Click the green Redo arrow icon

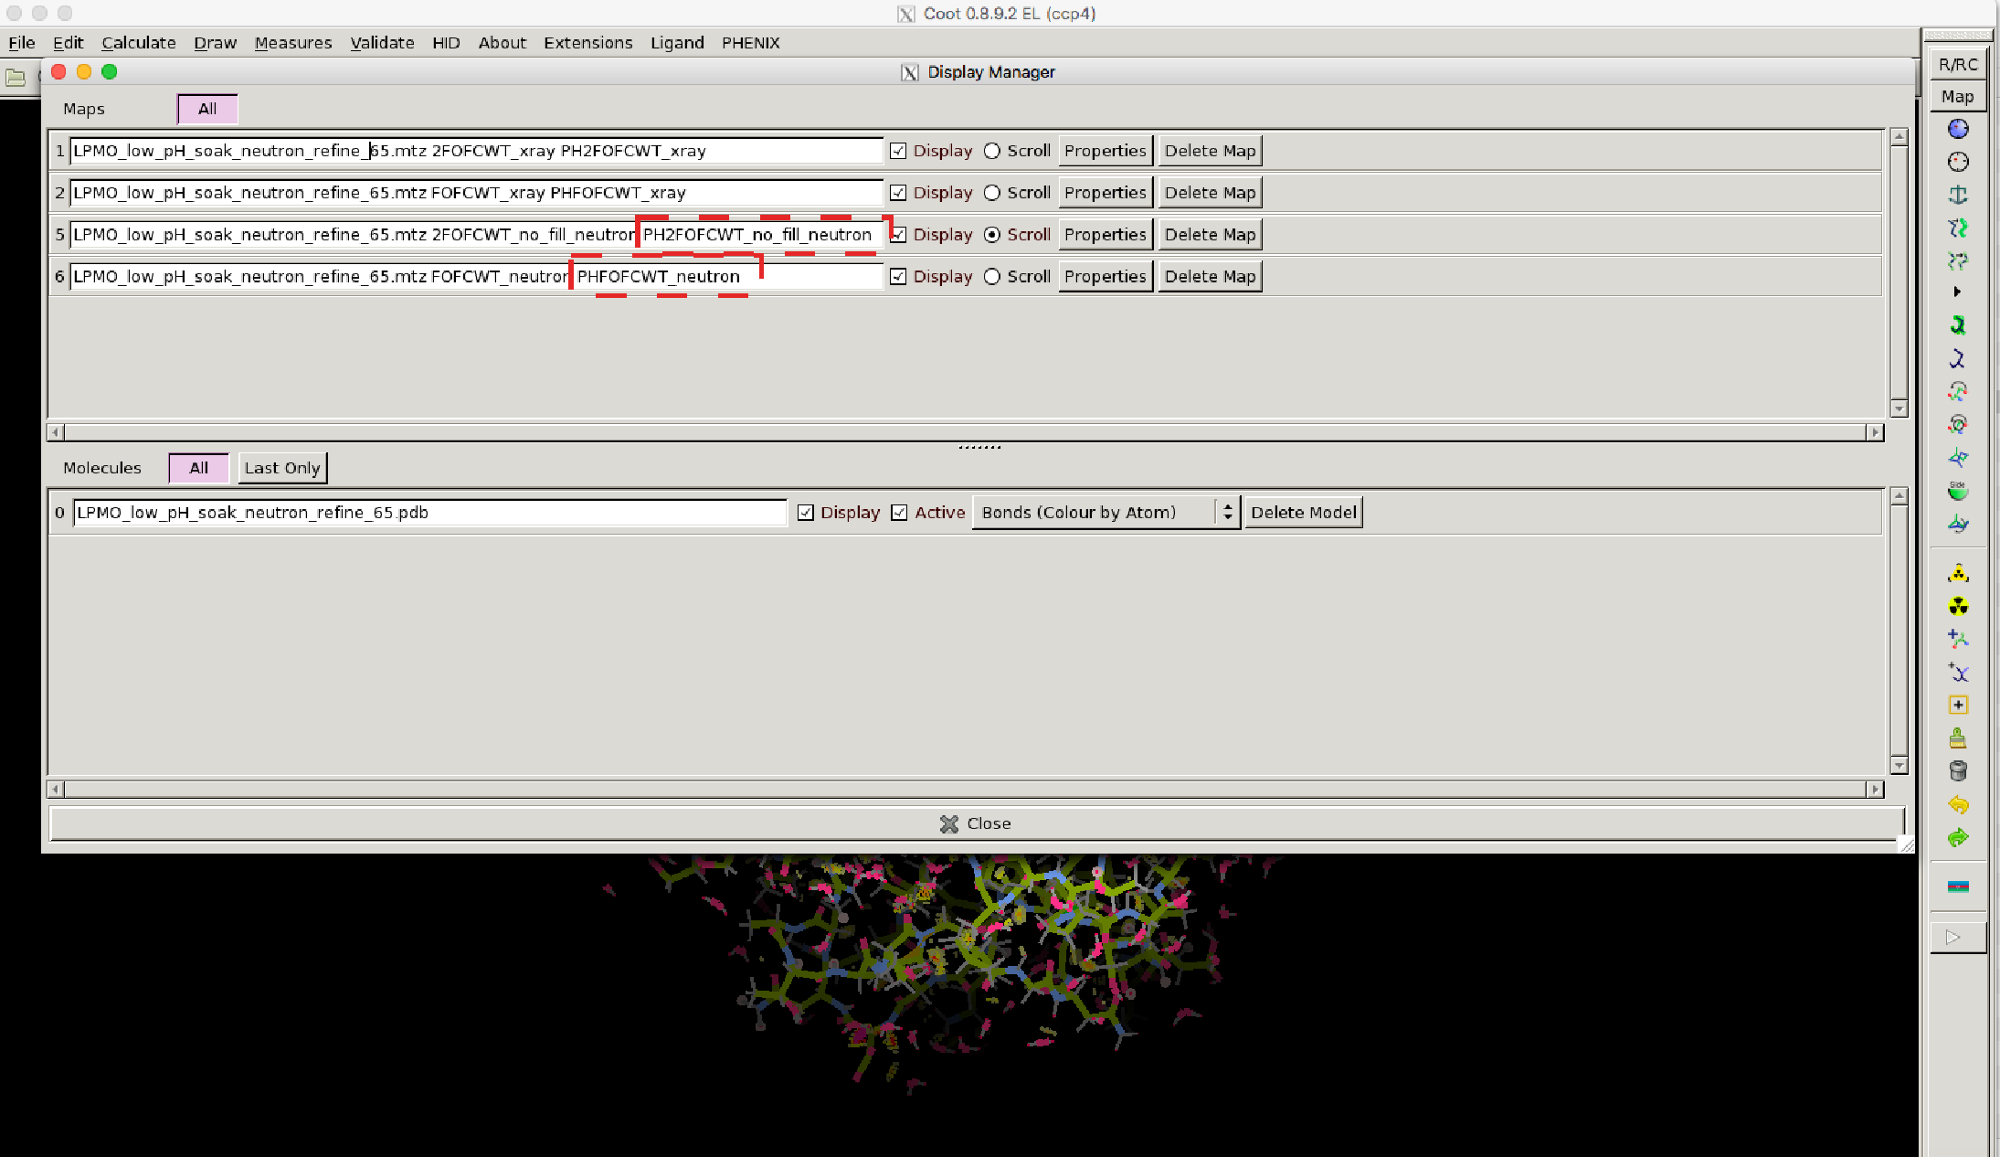[1958, 838]
